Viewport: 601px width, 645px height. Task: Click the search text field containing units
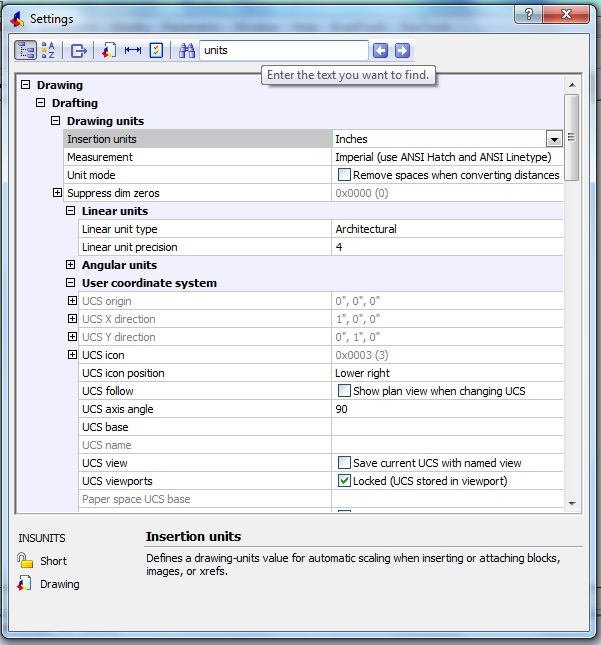click(x=284, y=51)
